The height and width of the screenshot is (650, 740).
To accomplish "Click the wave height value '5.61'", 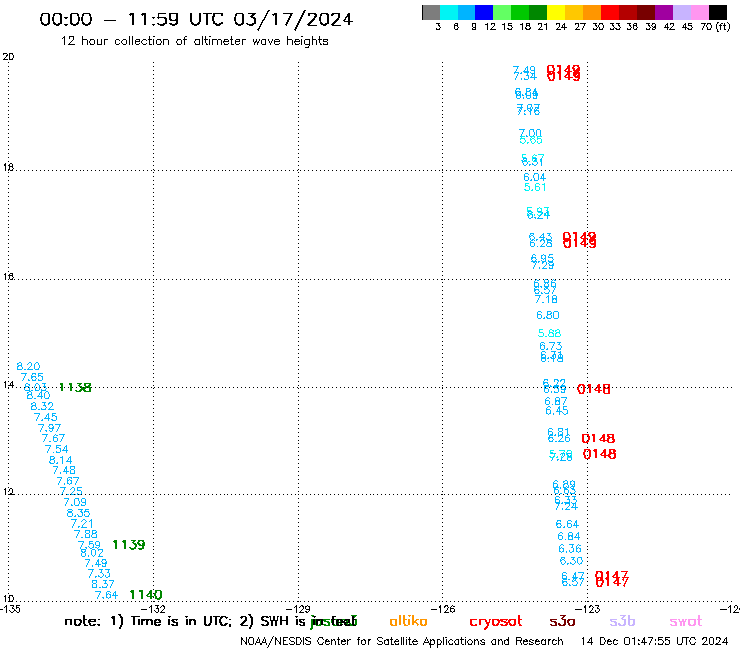I will (x=535, y=187).
